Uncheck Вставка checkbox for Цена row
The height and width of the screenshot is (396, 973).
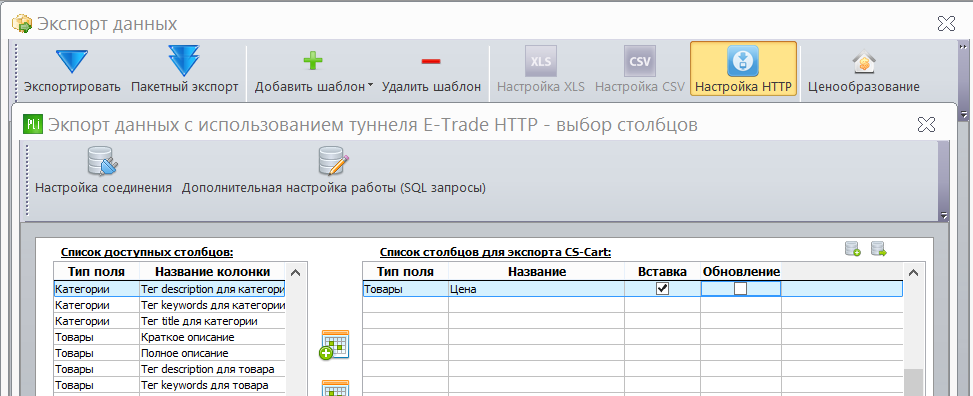click(663, 288)
